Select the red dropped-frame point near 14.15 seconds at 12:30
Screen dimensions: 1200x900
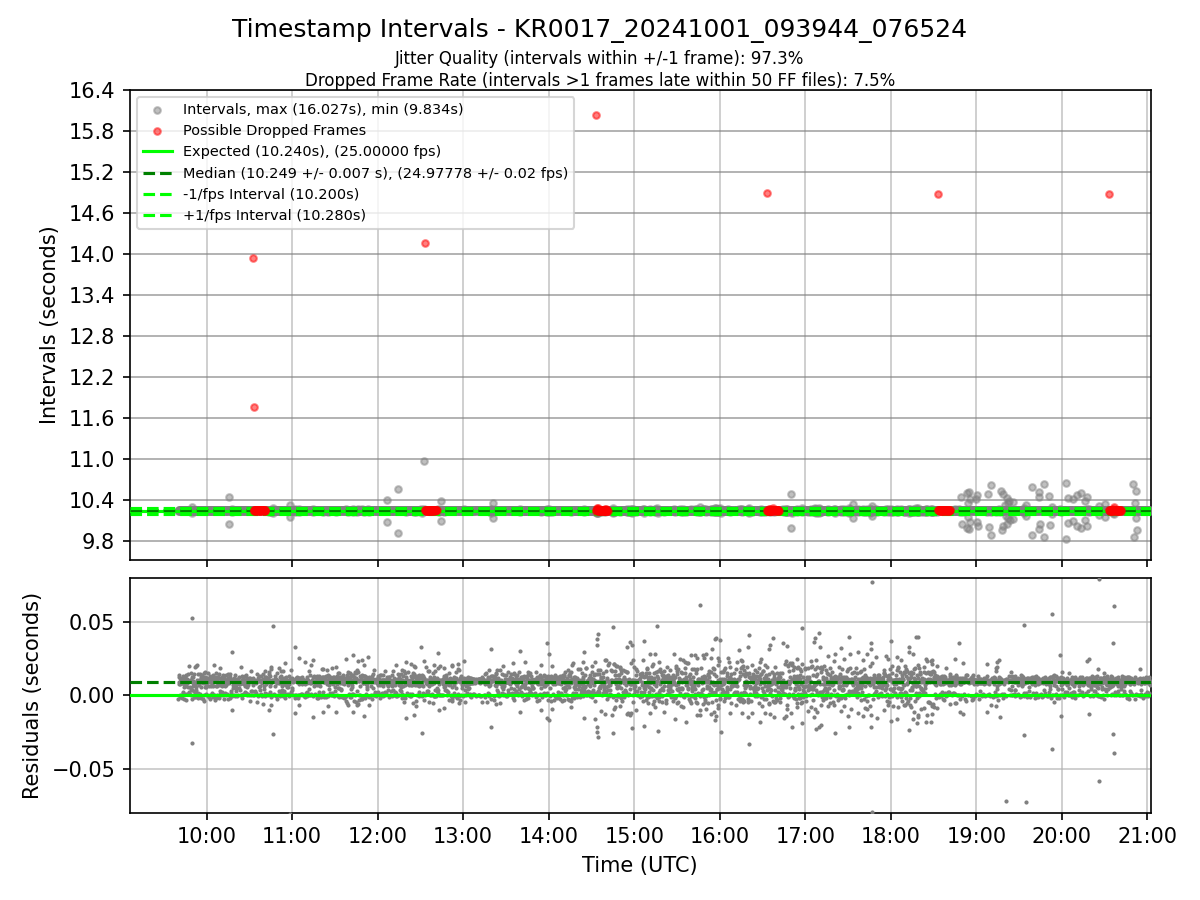(x=425, y=243)
